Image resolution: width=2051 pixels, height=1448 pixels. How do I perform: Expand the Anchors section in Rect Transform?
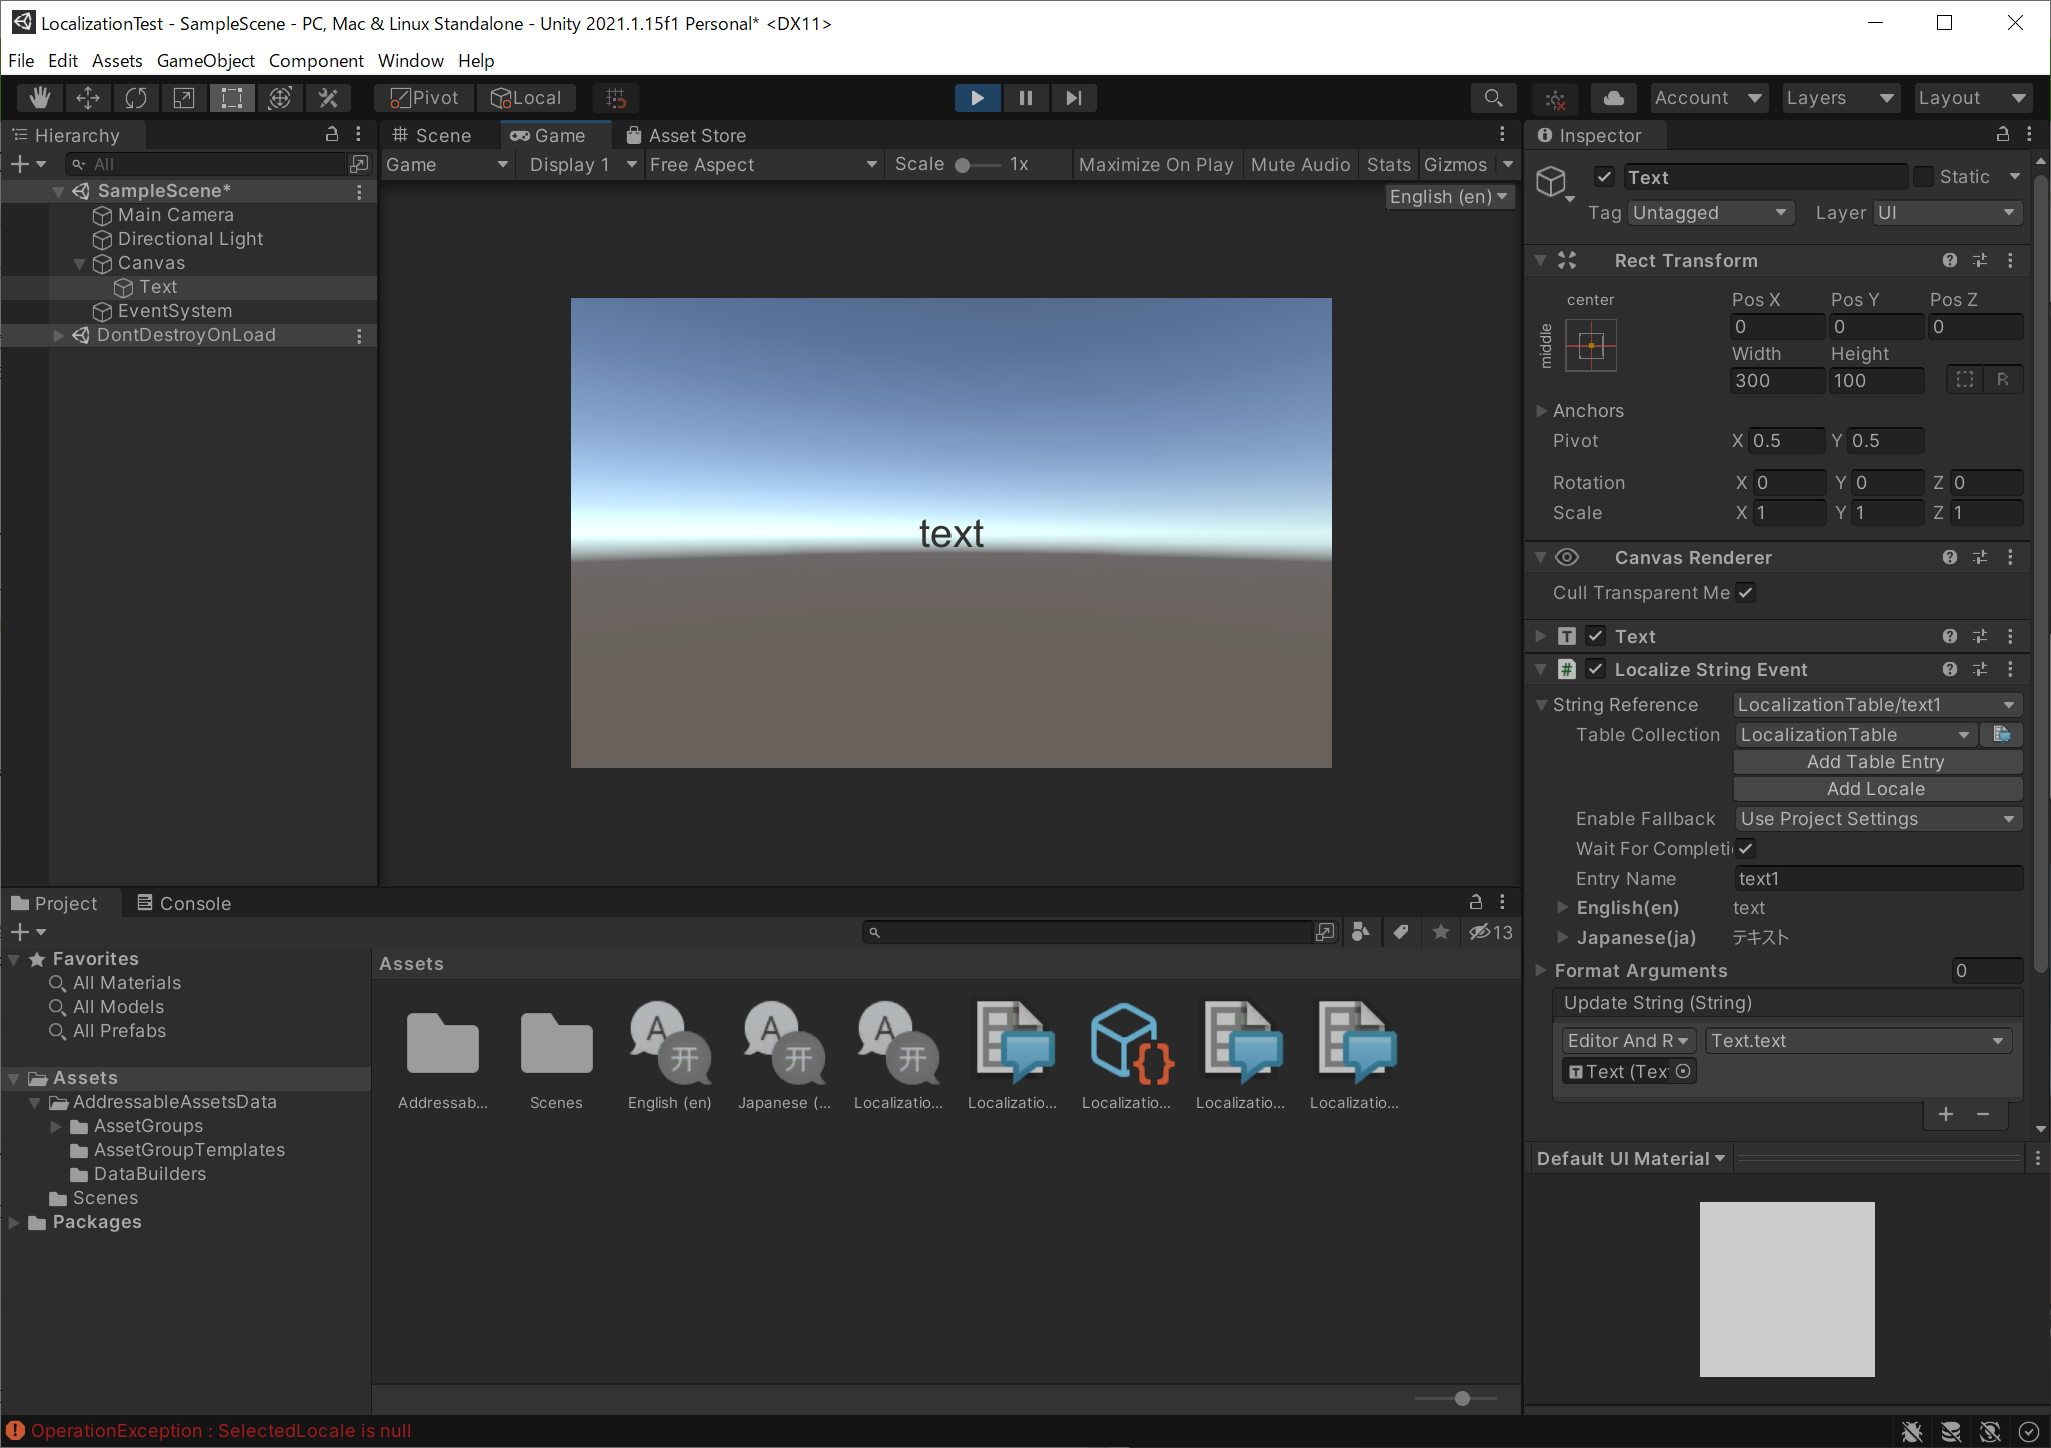pos(1542,410)
